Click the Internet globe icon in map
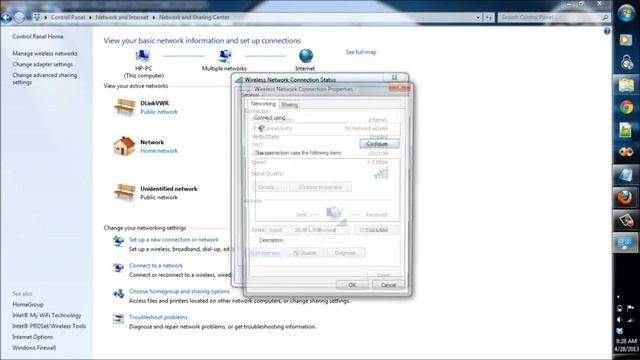Viewport: 640px width, 360px height. pyautogui.click(x=305, y=56)
